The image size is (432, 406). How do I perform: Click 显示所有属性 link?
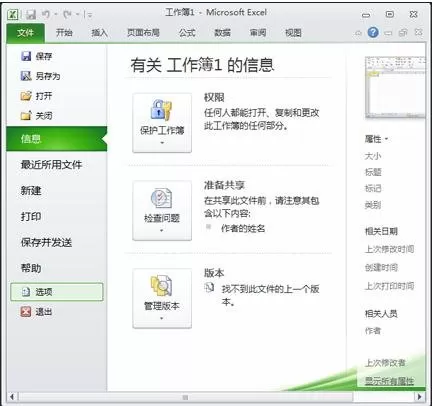point(389,381)
